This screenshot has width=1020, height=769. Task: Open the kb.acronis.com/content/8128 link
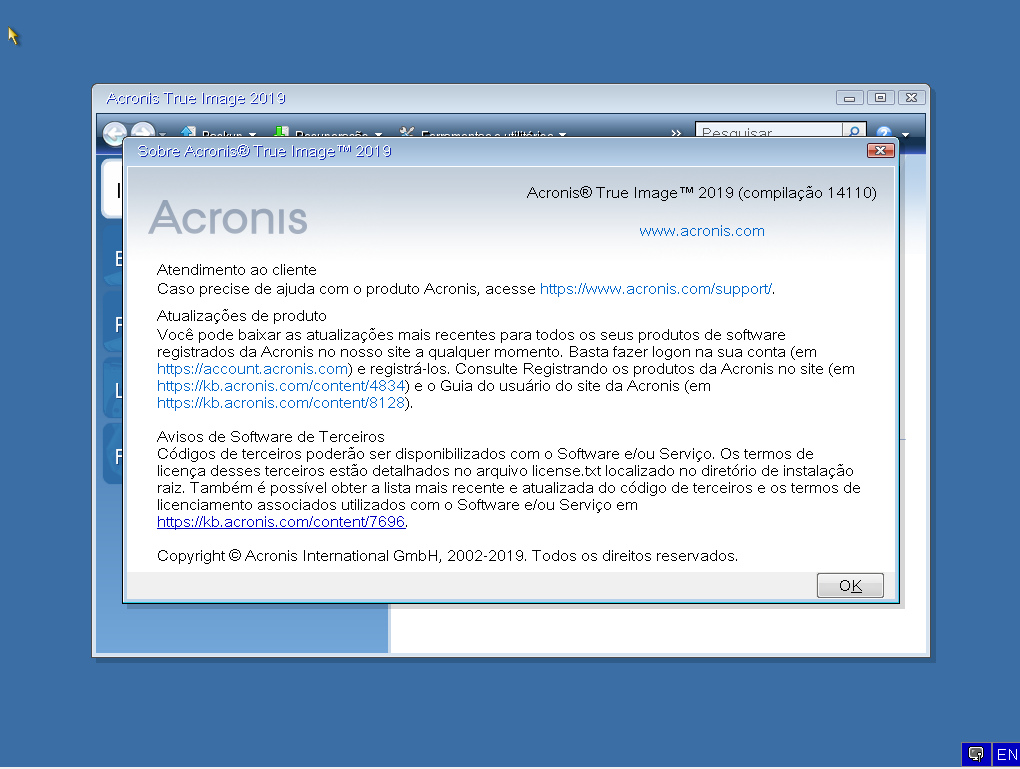pyautogui.click(x=281, y=403)
